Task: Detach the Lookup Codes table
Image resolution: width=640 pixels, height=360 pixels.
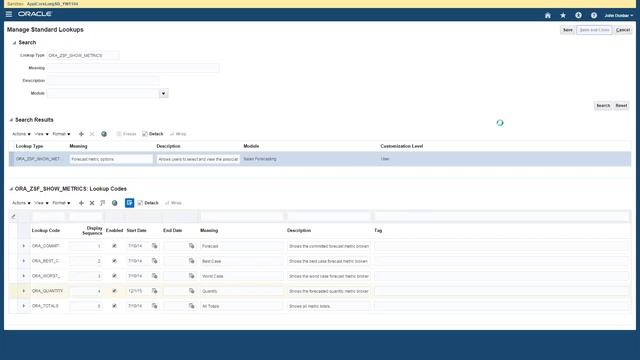Action: pos(148,203)
